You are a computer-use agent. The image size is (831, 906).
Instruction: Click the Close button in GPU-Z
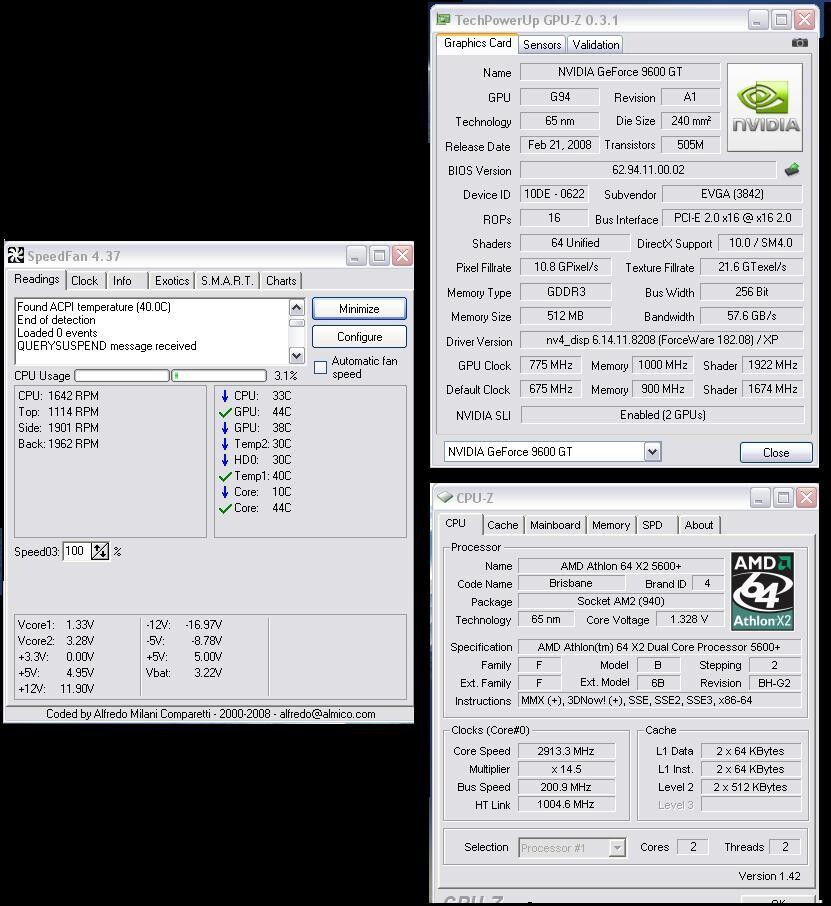coord(776,452)
